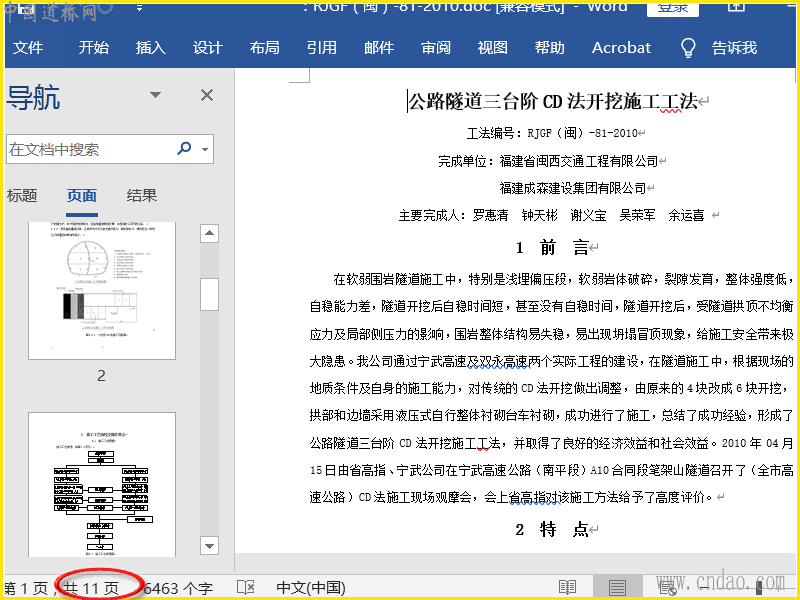Switch to the 标题 navigation tab

pyautogui.click(x=22, y=195)
